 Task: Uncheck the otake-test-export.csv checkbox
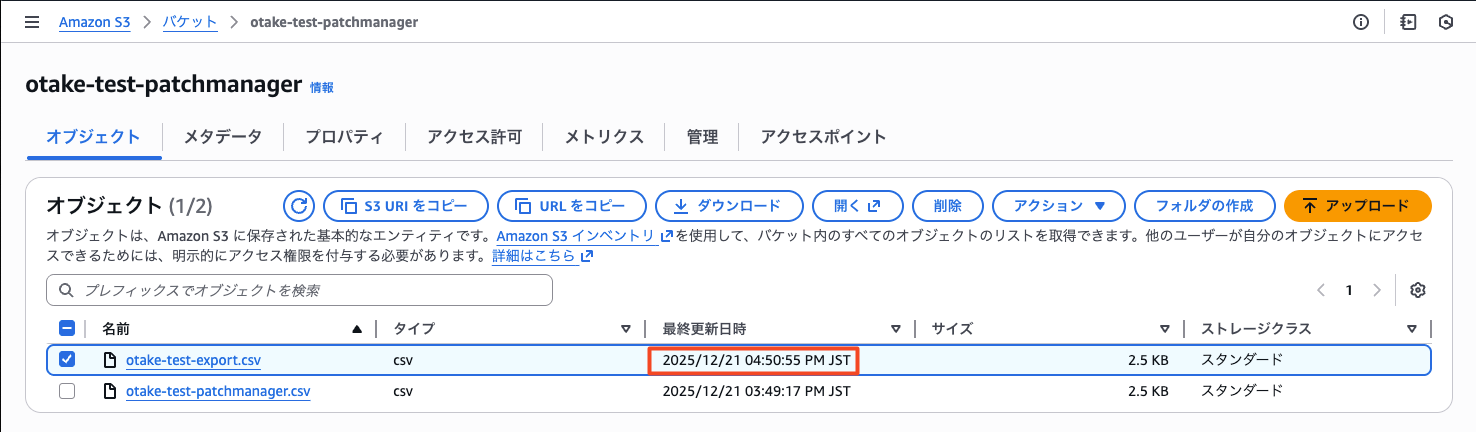tap(67, 360)
